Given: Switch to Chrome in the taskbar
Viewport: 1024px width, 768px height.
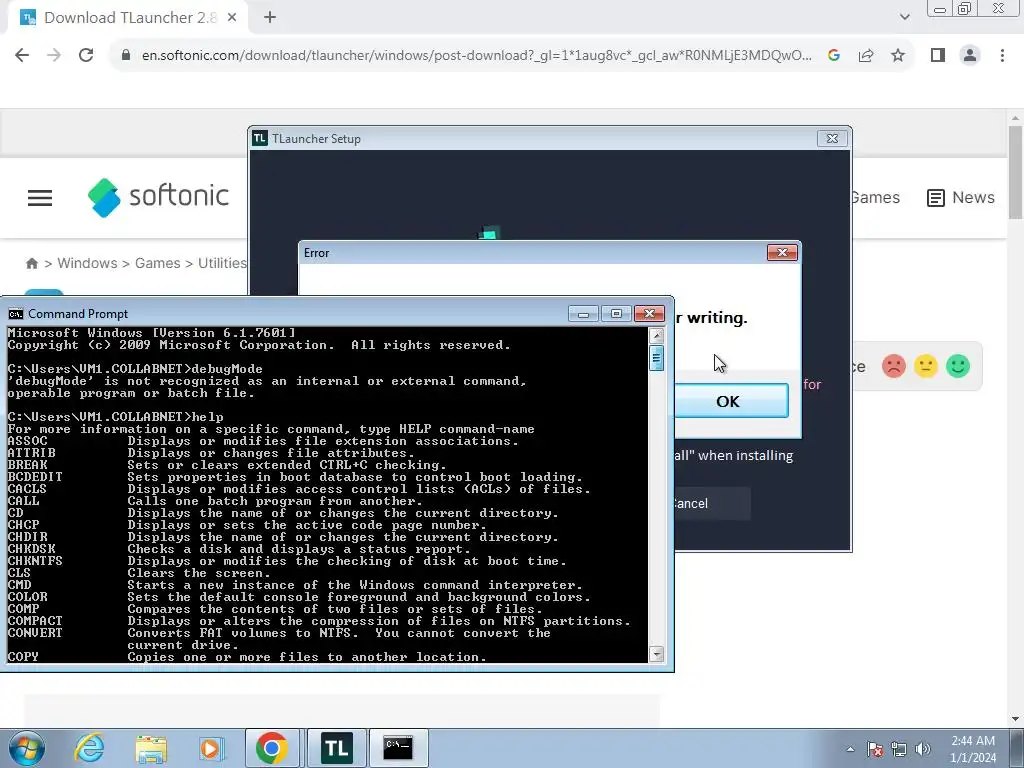Looking at the screenshot, I should (x=272, y=748).
